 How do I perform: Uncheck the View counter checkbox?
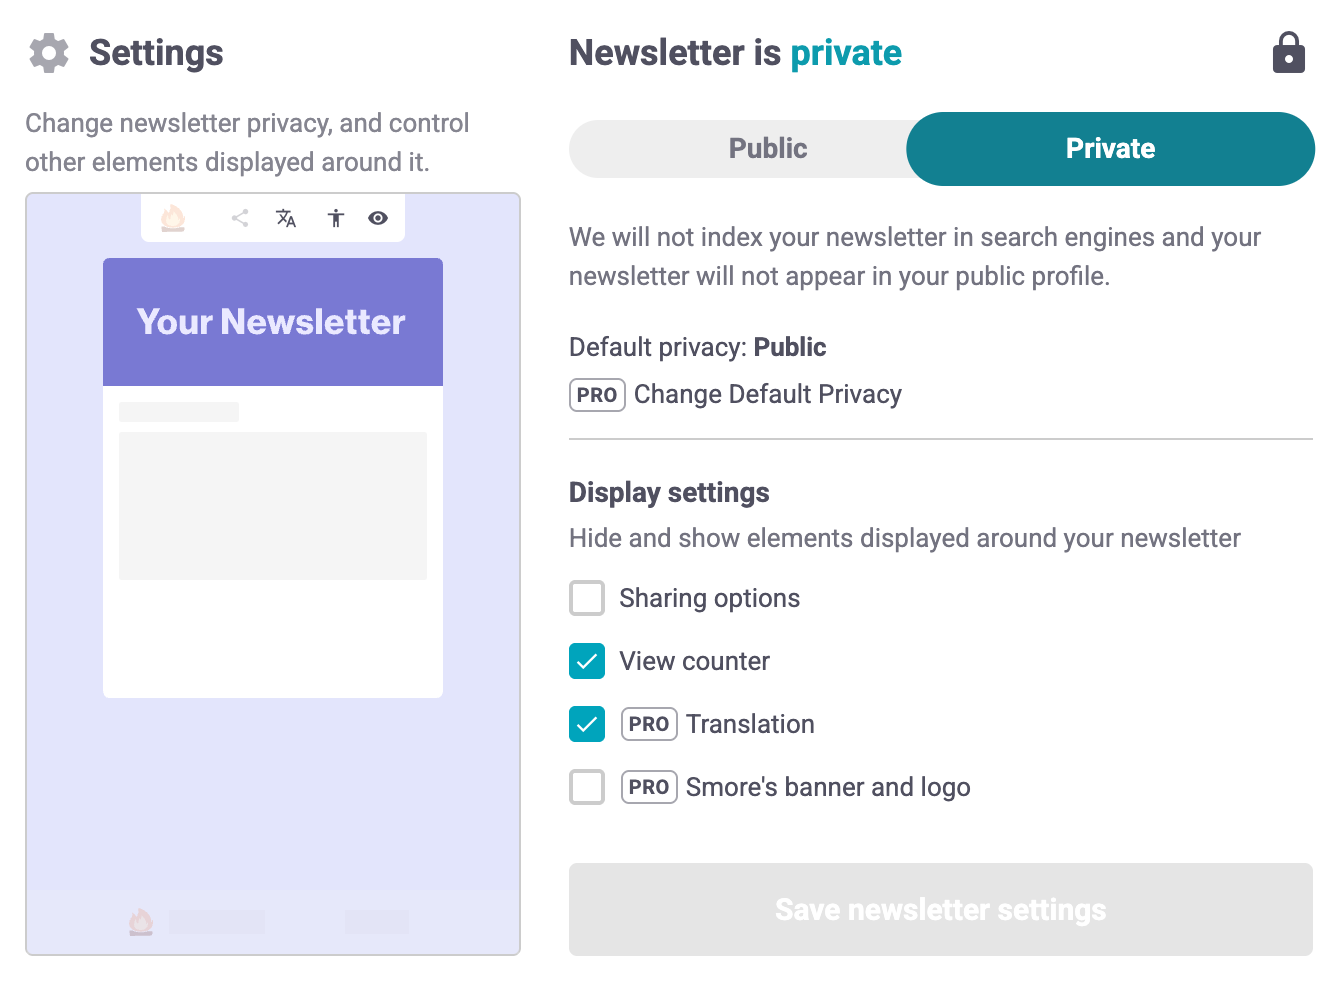click(x=587, y=661)
